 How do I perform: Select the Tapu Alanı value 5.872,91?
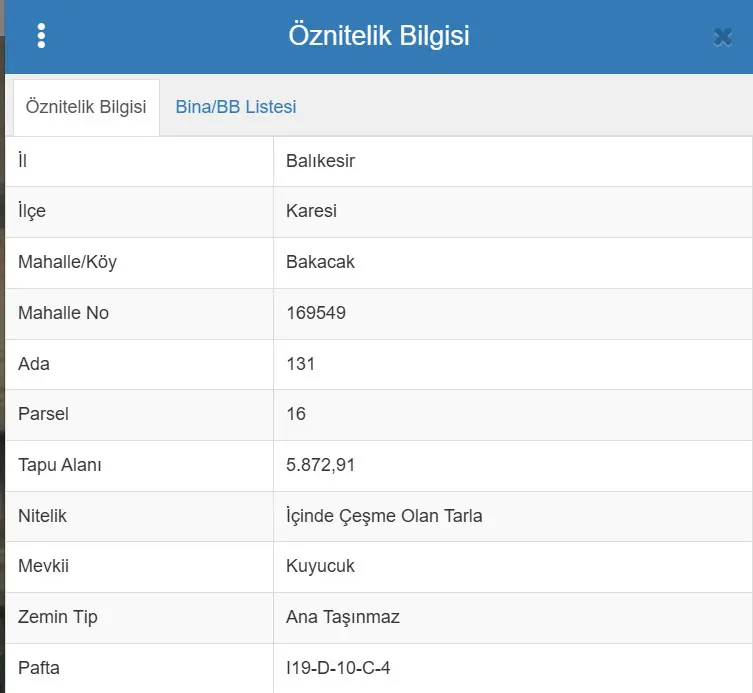click(320, 465)
